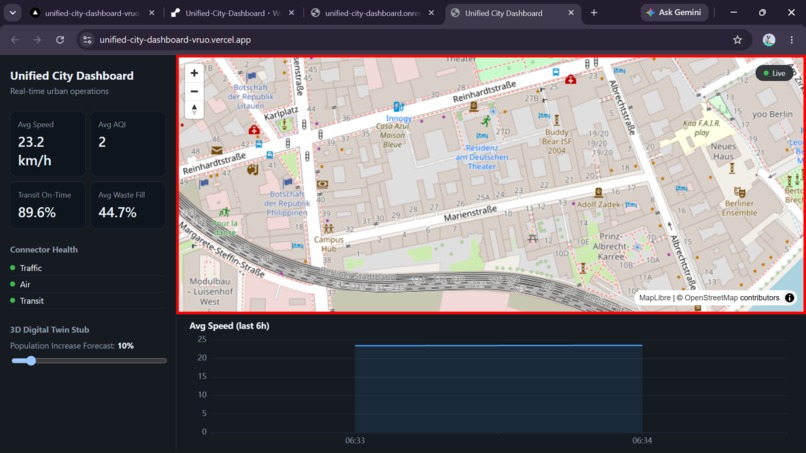Click the Unified City Dashboard title
Viewport: 806px width, 453px height.
click(x=71, y=76)
